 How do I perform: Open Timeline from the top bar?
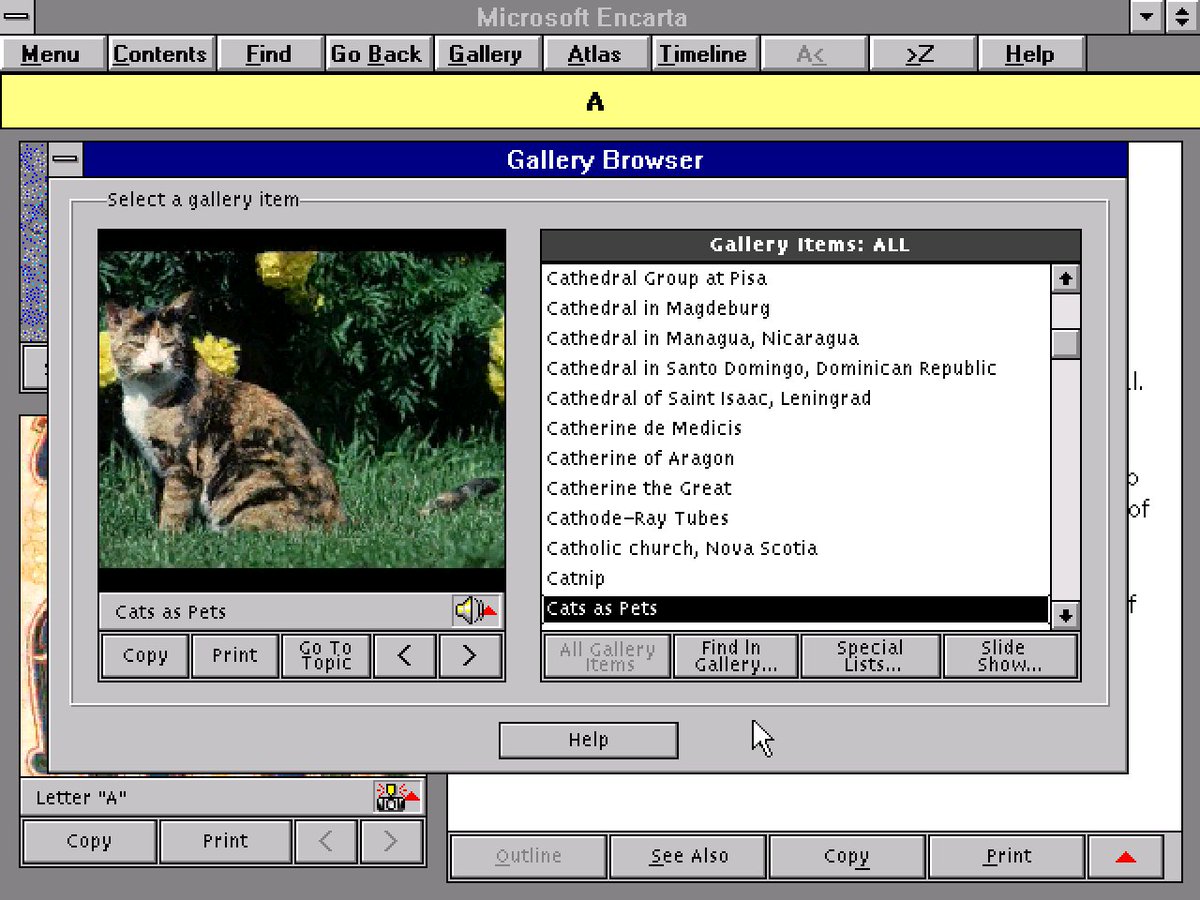[x=703, y=54]
